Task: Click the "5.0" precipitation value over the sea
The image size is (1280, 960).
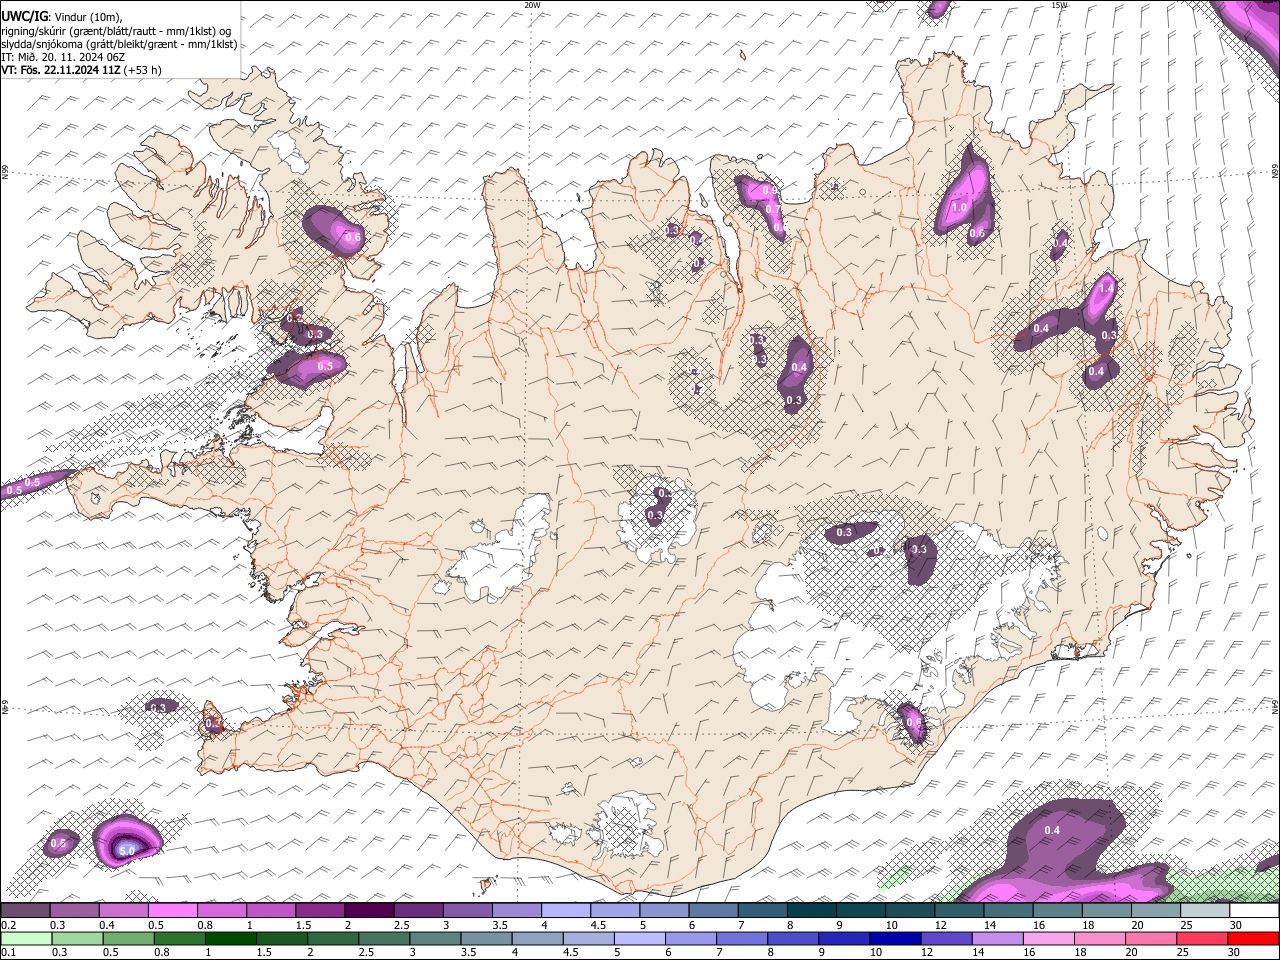Action: point(126,851)
